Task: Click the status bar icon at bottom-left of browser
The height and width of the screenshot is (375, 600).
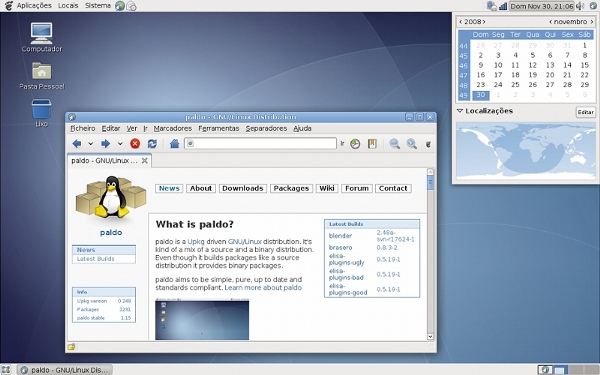Action: [71, 347]
